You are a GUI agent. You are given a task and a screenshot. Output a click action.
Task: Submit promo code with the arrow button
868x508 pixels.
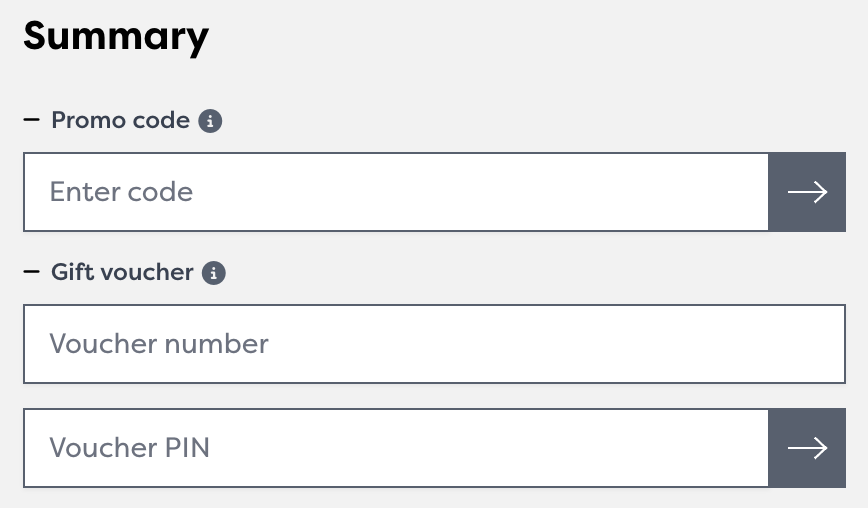(x=807, y=192)
